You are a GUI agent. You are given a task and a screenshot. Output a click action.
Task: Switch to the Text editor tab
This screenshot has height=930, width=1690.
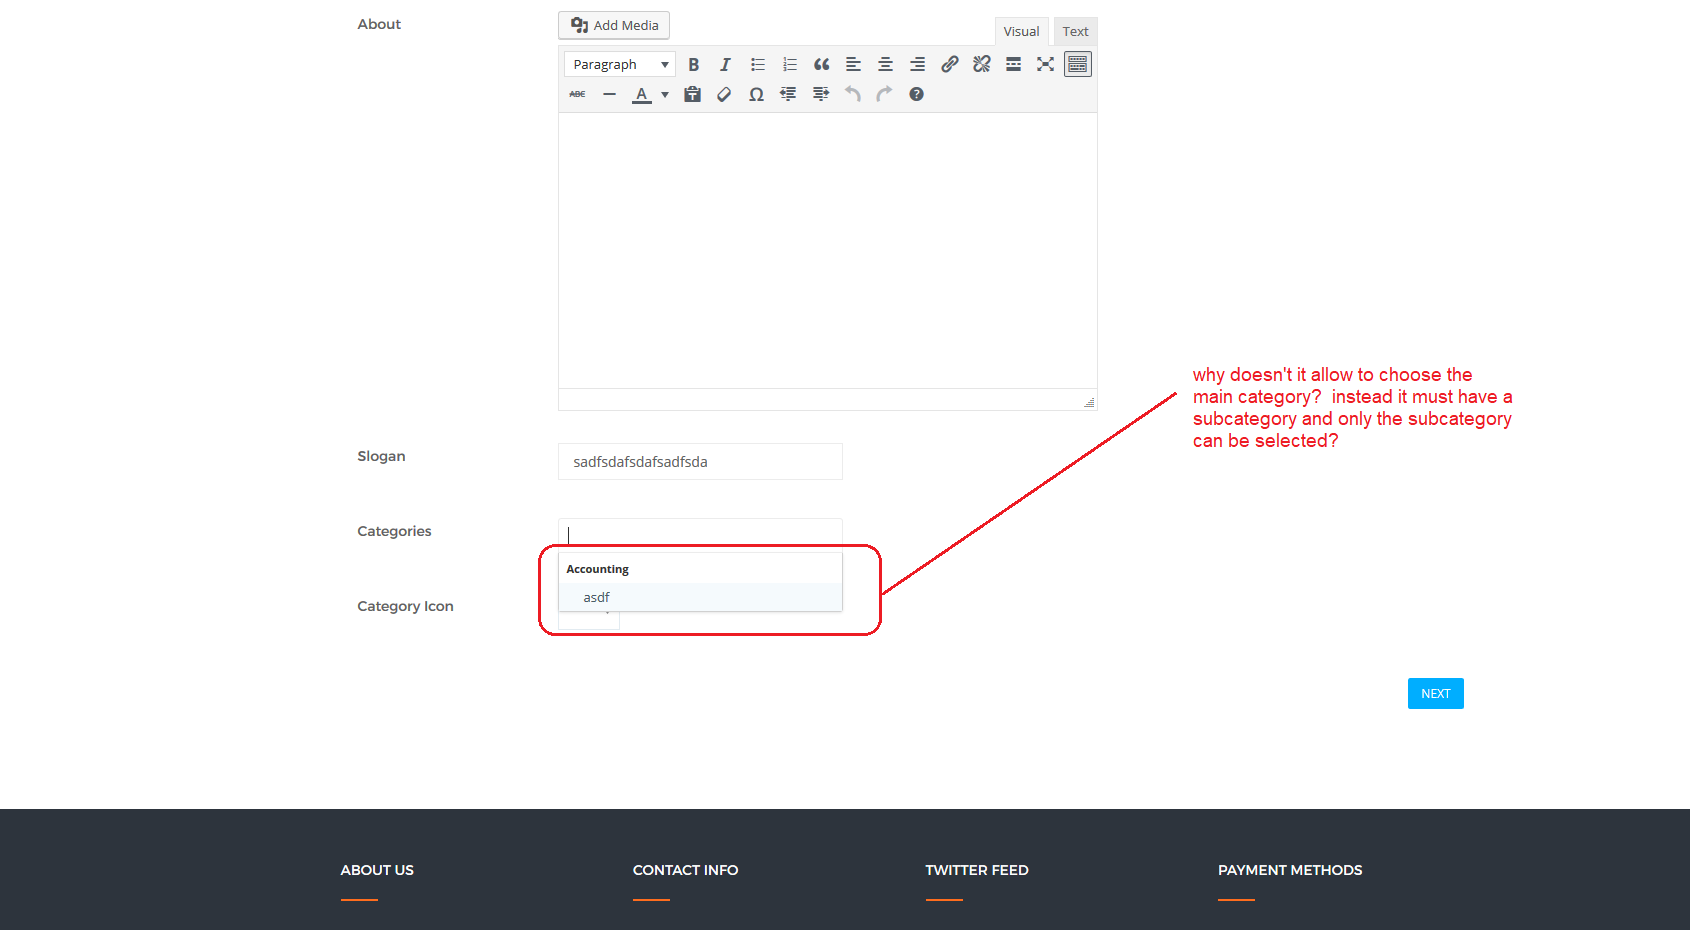tap(1075, 32)
